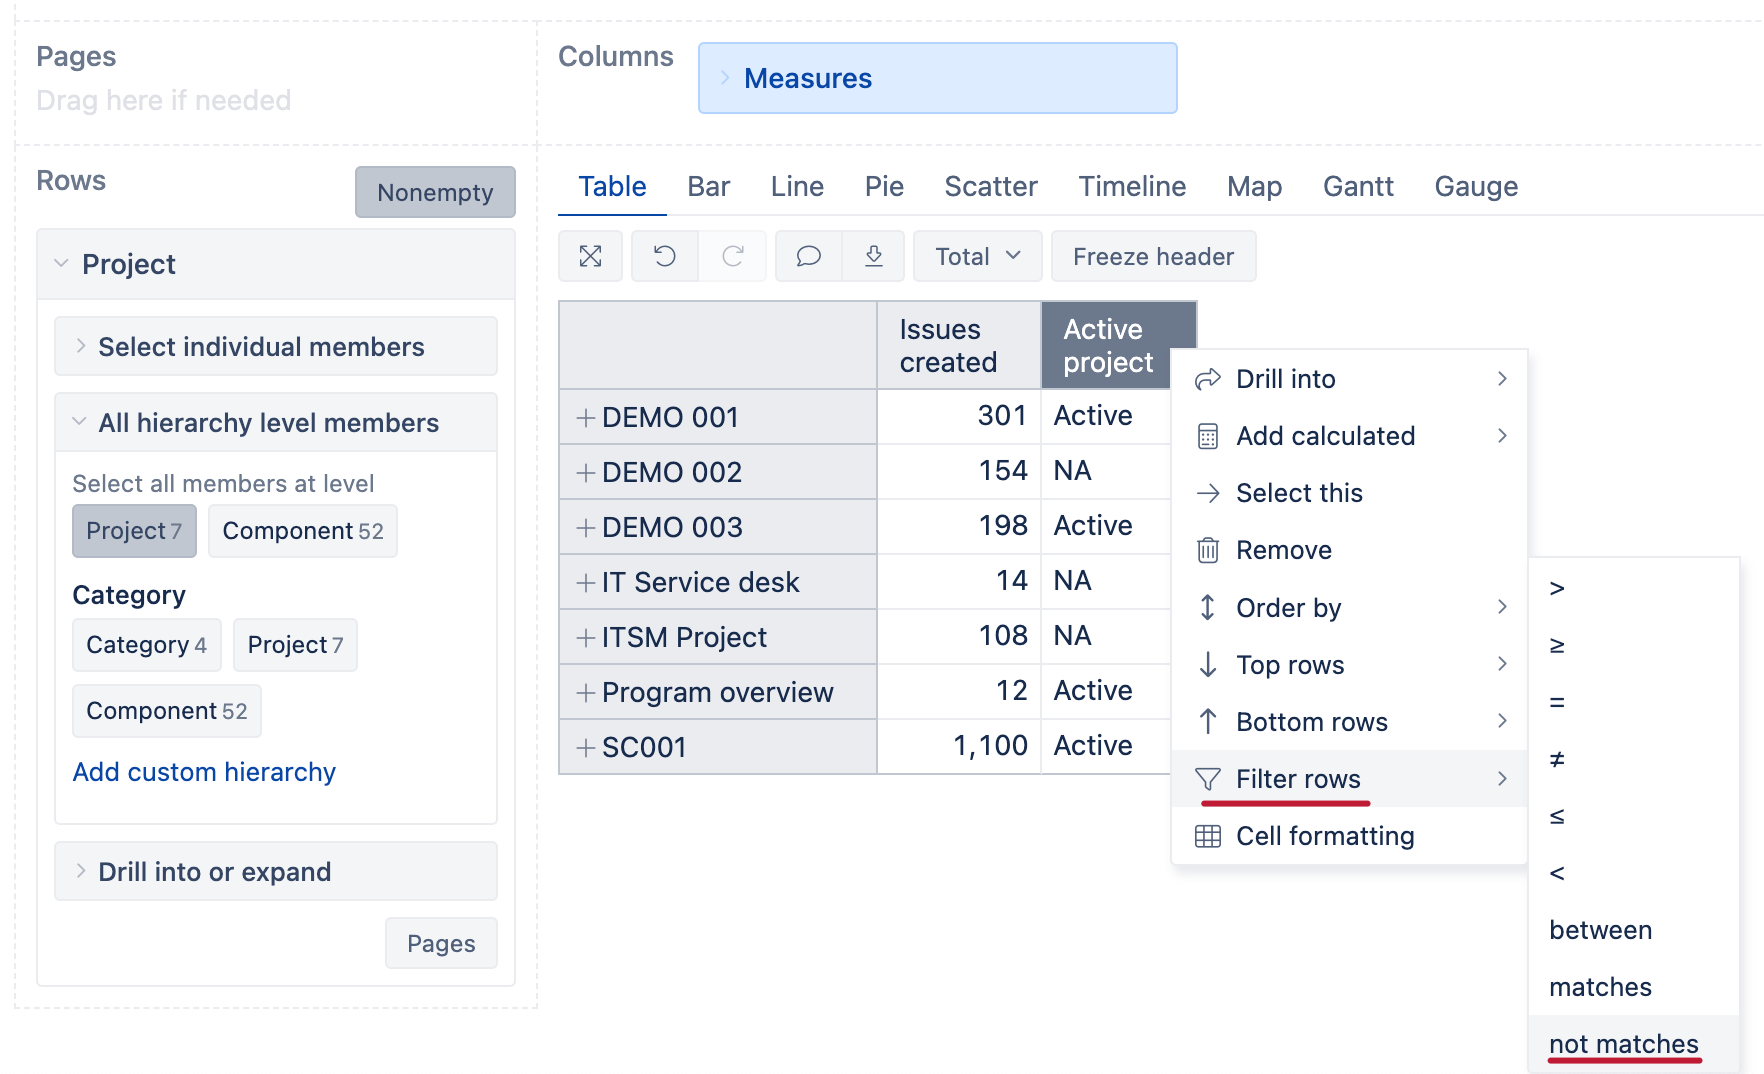The height and width of the screenshot is (1074, 1764).
Task: Click the redo arrow in the table toolbar
Action: pos(733,256)
